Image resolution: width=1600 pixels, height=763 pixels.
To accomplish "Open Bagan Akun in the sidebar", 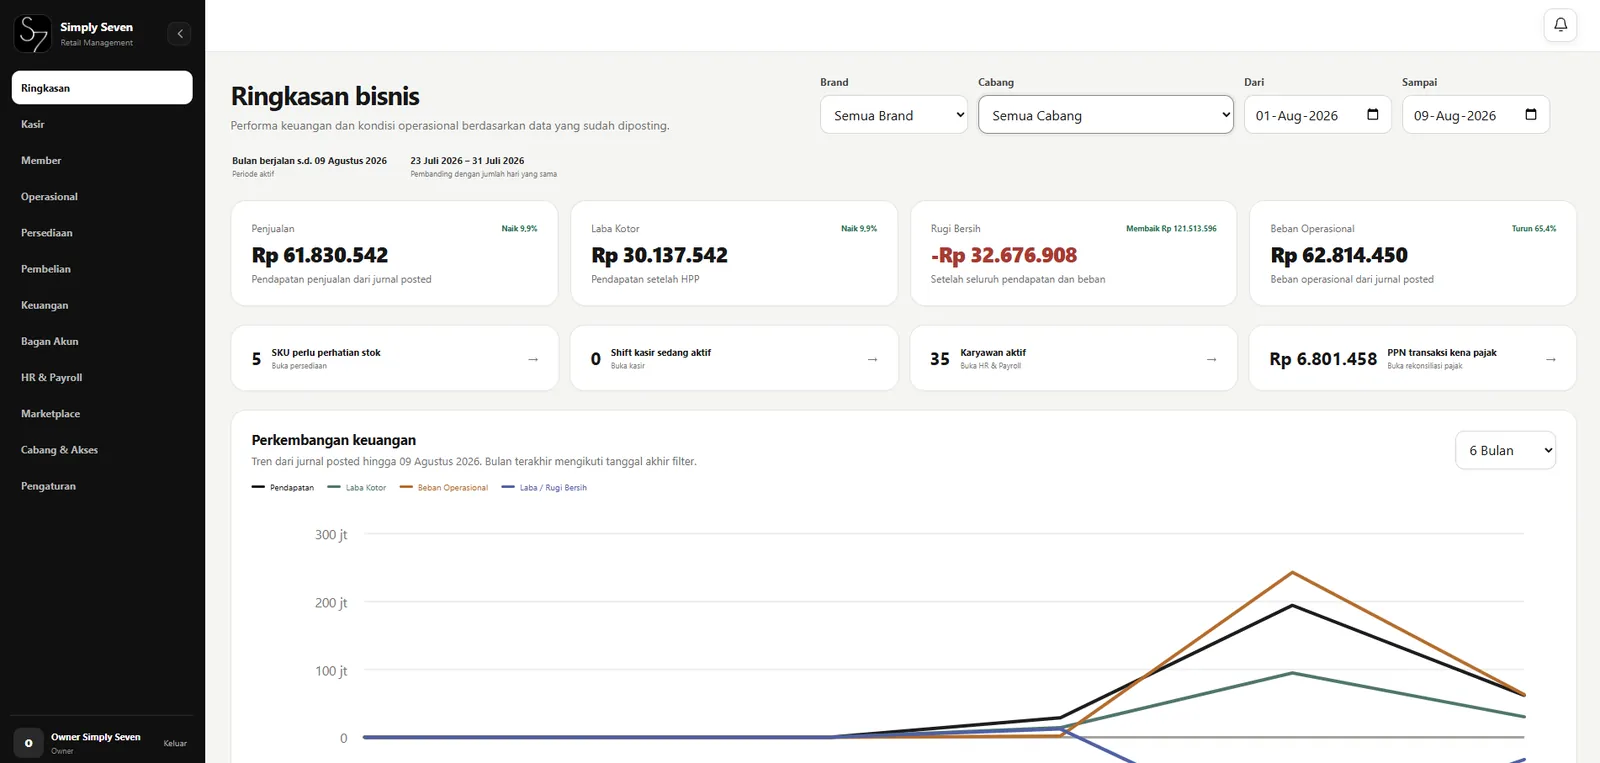I will [102, 341].
